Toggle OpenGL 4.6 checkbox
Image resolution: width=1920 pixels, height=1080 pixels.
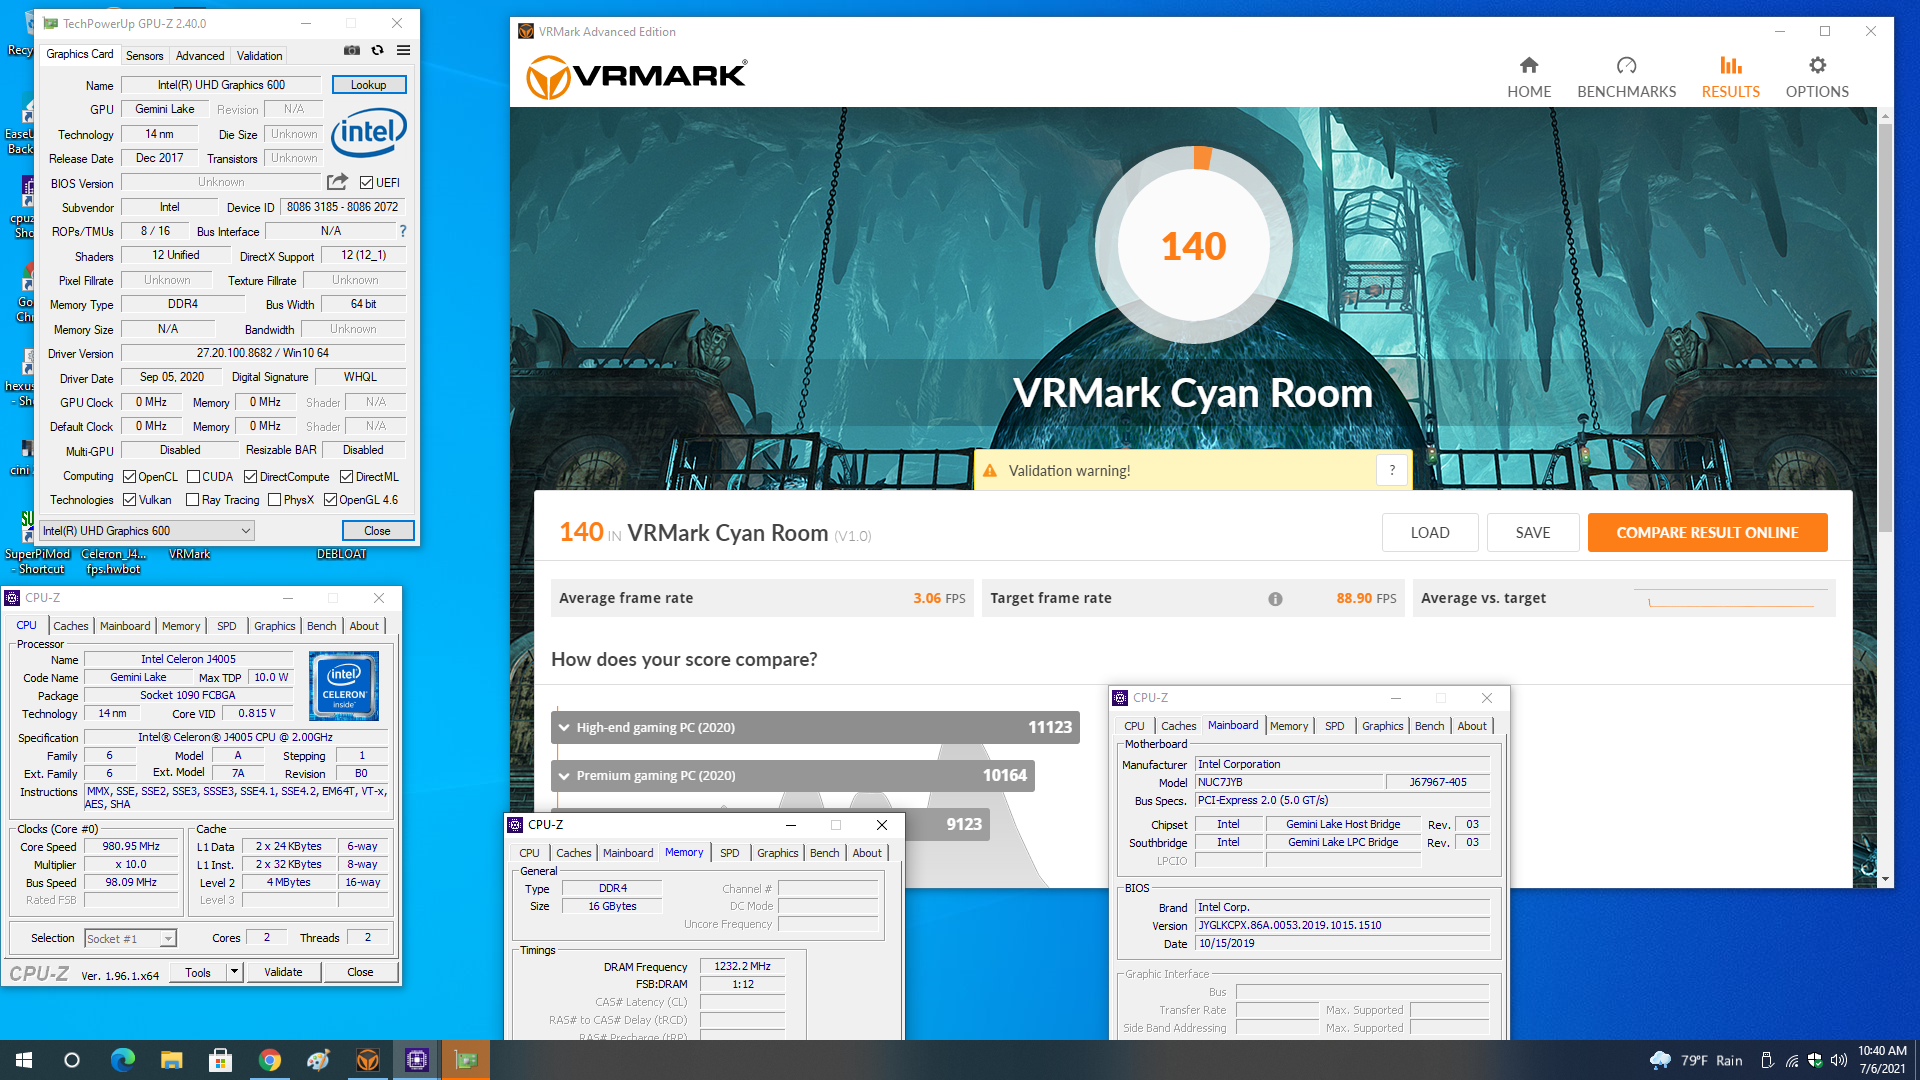click(x=330, y=500)
